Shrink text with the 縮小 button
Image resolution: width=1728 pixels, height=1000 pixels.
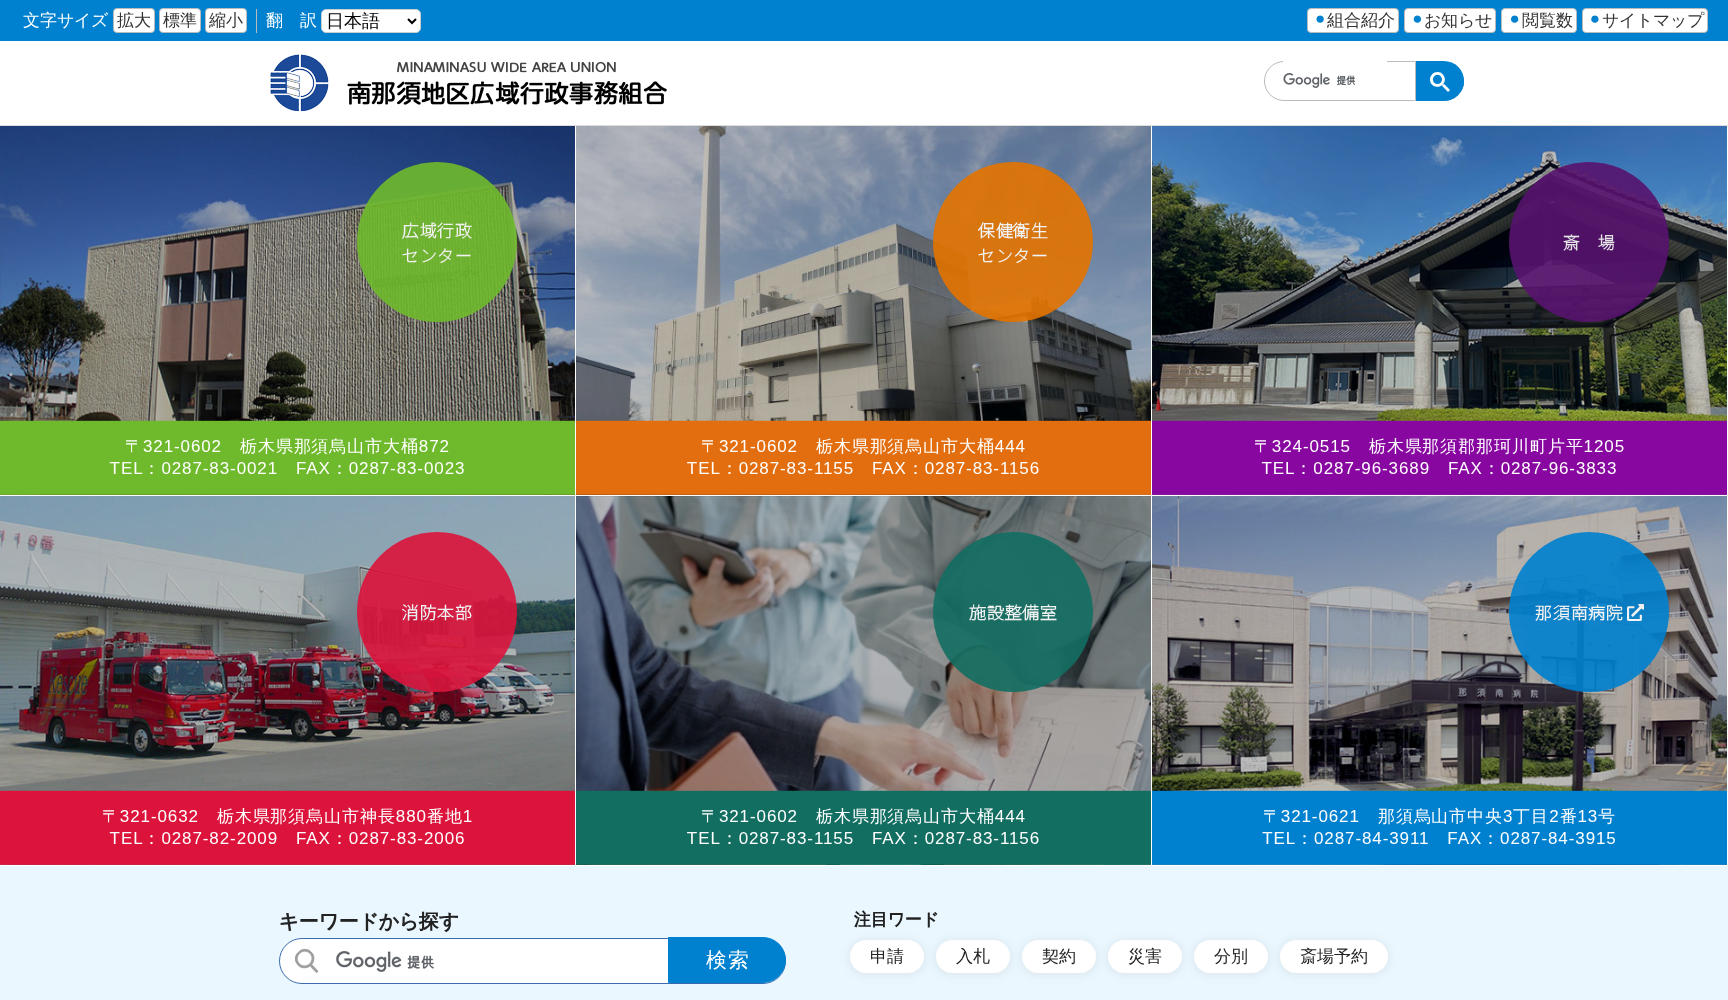click(226, 20)
